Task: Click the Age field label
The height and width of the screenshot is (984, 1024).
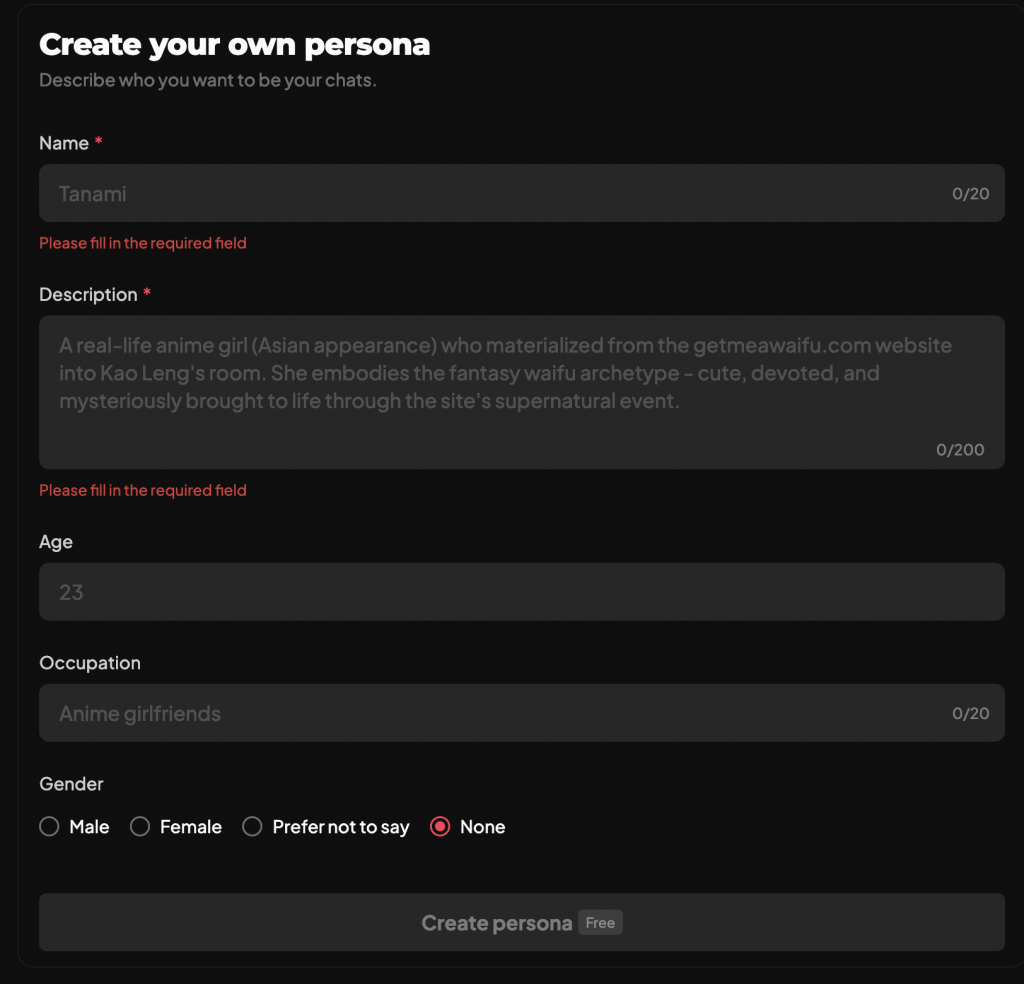Action: pos(56,542)
